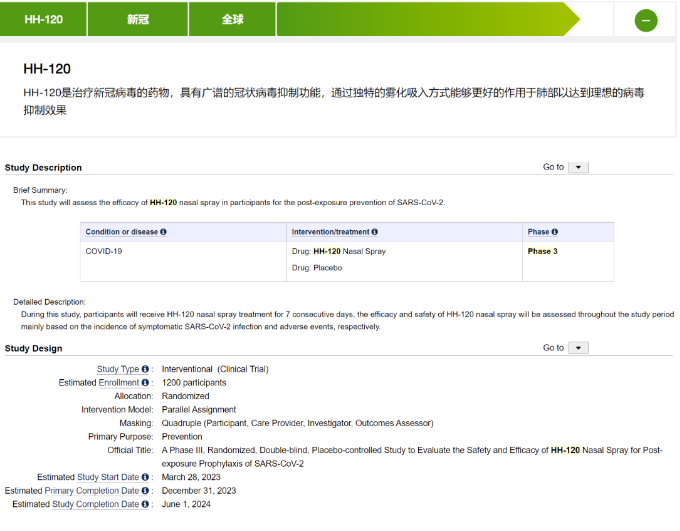Click the info icon beside Condition or disease
680x531 pixels.
click(163, 232)
